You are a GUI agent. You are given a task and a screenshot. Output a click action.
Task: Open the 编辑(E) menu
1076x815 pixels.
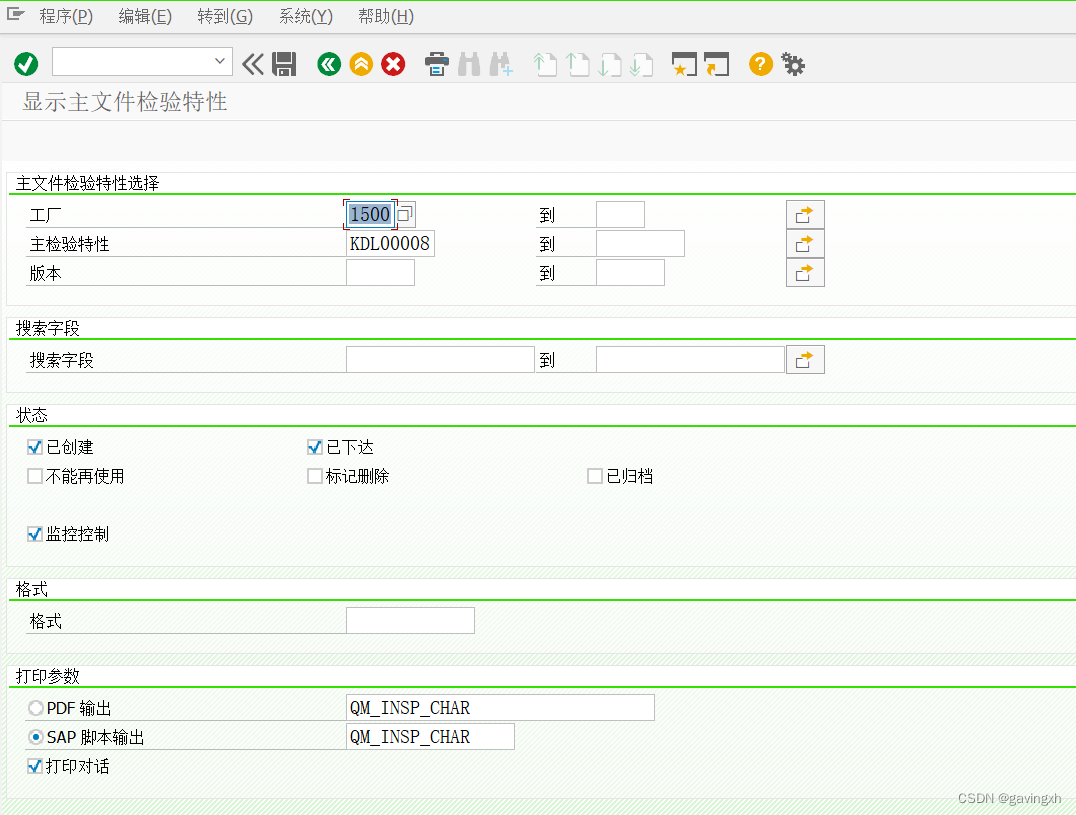tap(145, 16)
